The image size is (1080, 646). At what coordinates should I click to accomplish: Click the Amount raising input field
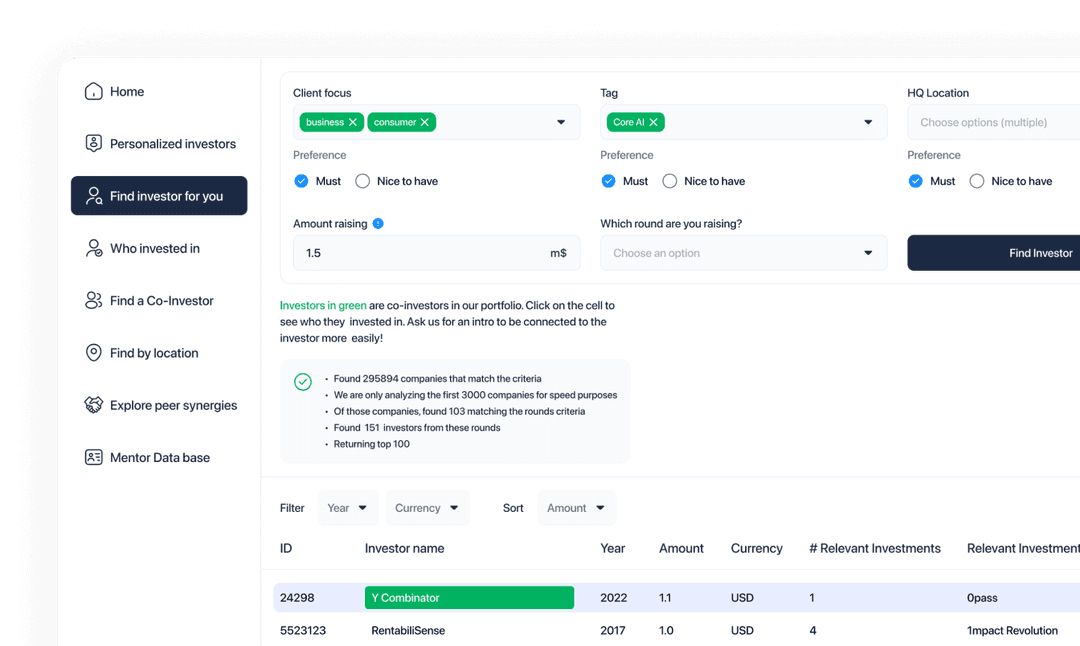point(420,253)
